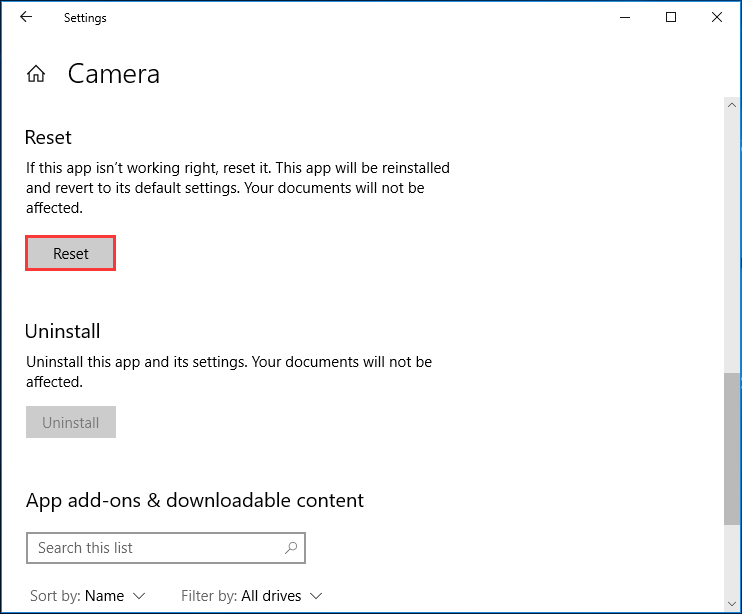Expand the chevron next to Sort by Name

coord(139,596)
